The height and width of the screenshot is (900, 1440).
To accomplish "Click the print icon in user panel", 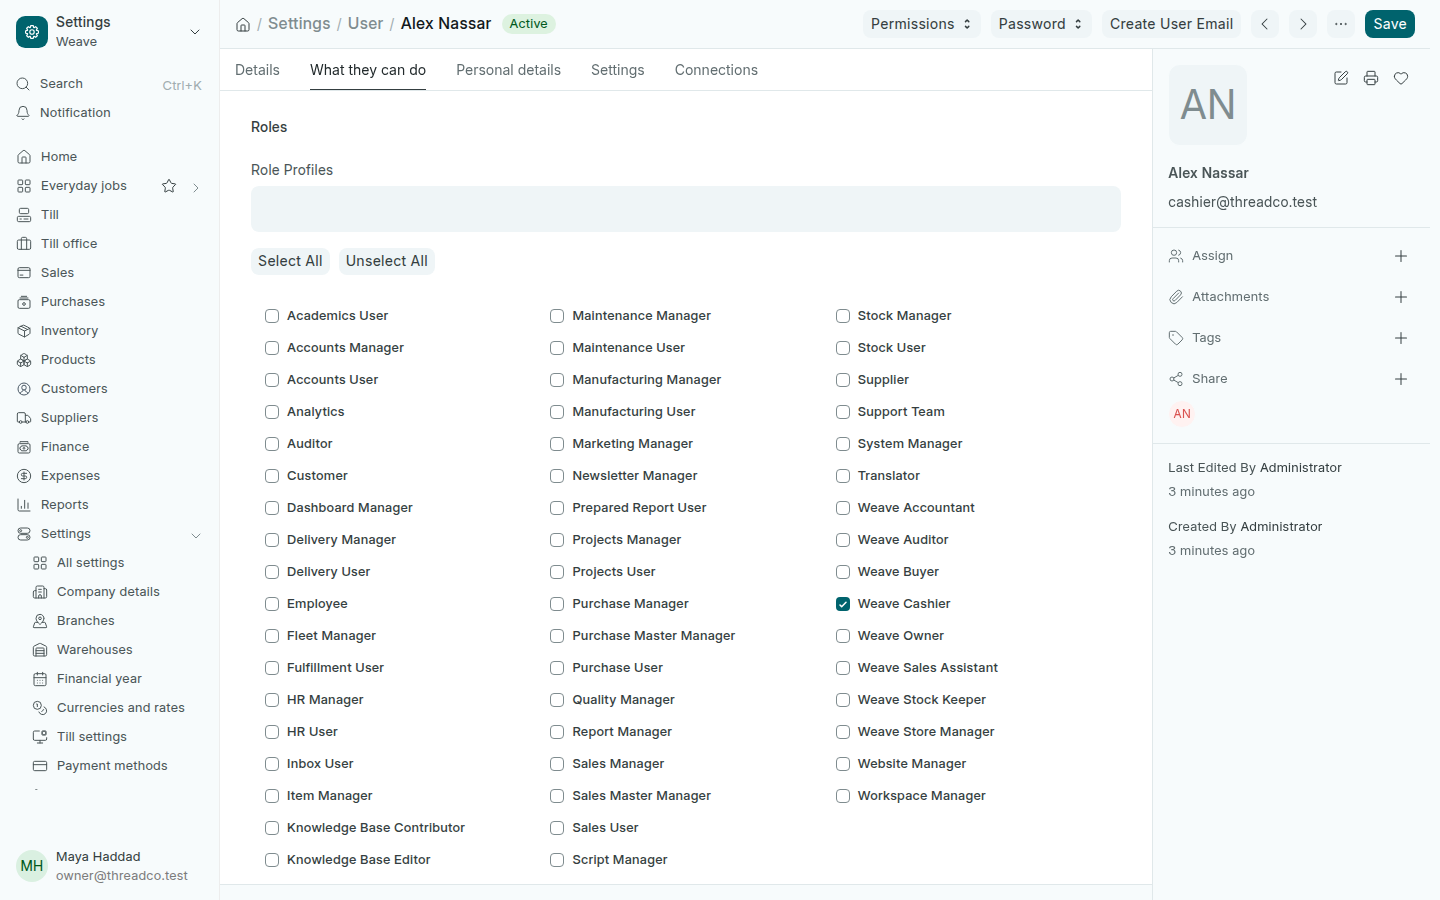I will tap(1371, 78).
